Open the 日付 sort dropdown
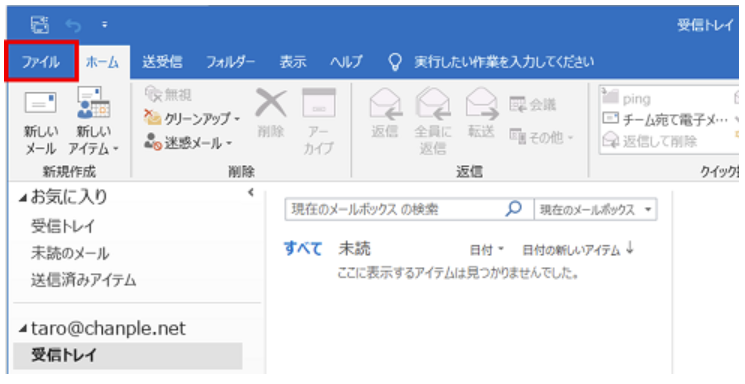745x384 pixels. pyautogui.click(x=487, y=250)
